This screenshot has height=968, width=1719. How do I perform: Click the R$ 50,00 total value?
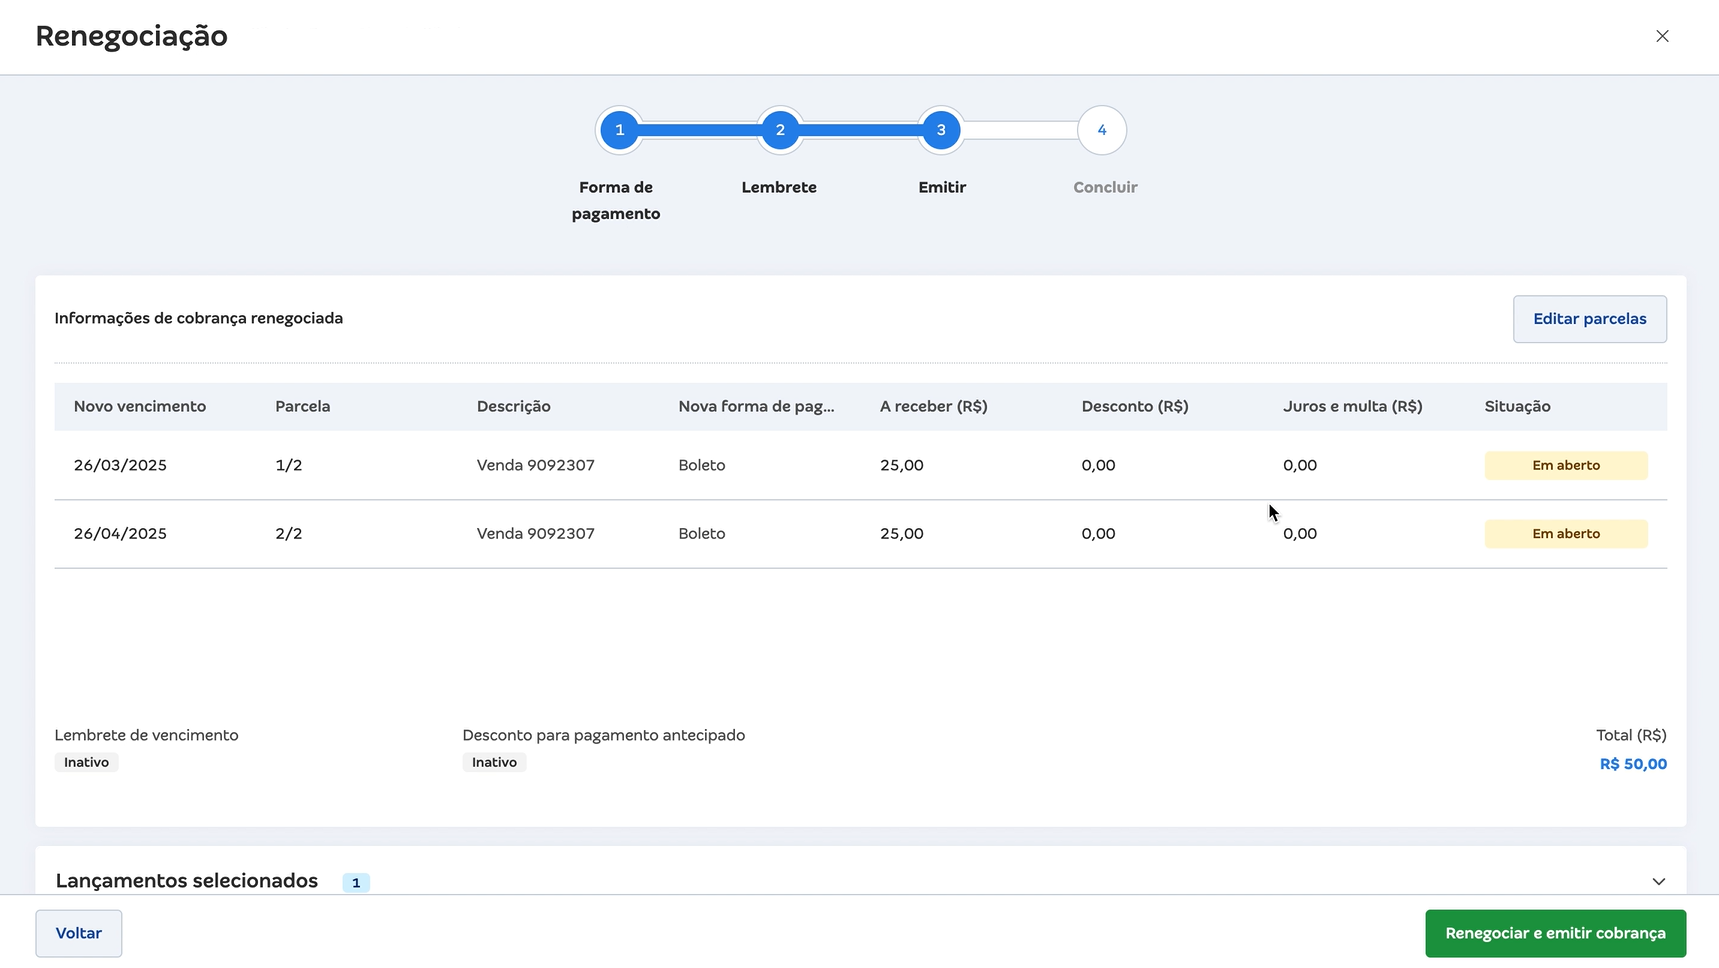1632,764
